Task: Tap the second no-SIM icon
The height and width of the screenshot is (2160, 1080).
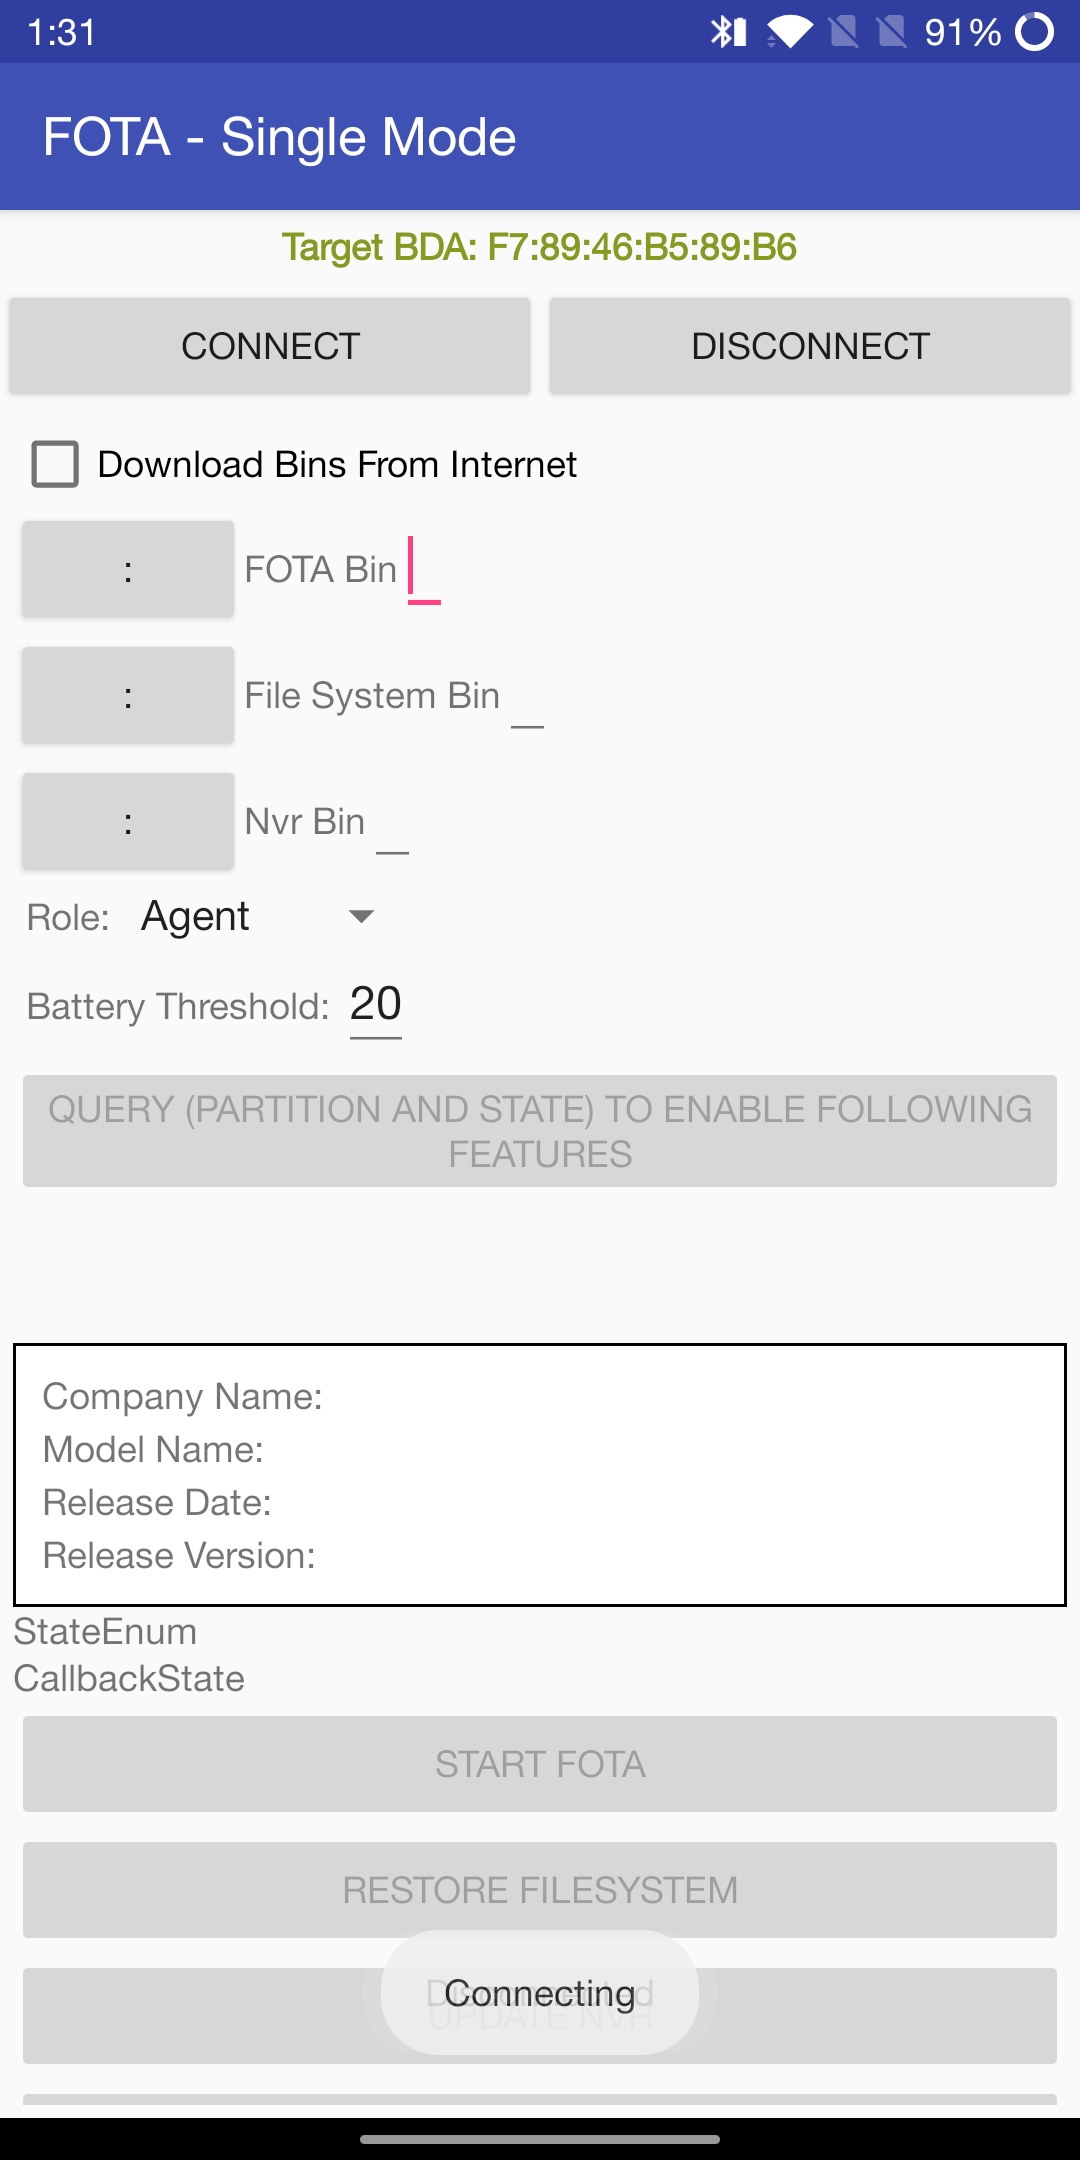Action: (x=891, y=32)
